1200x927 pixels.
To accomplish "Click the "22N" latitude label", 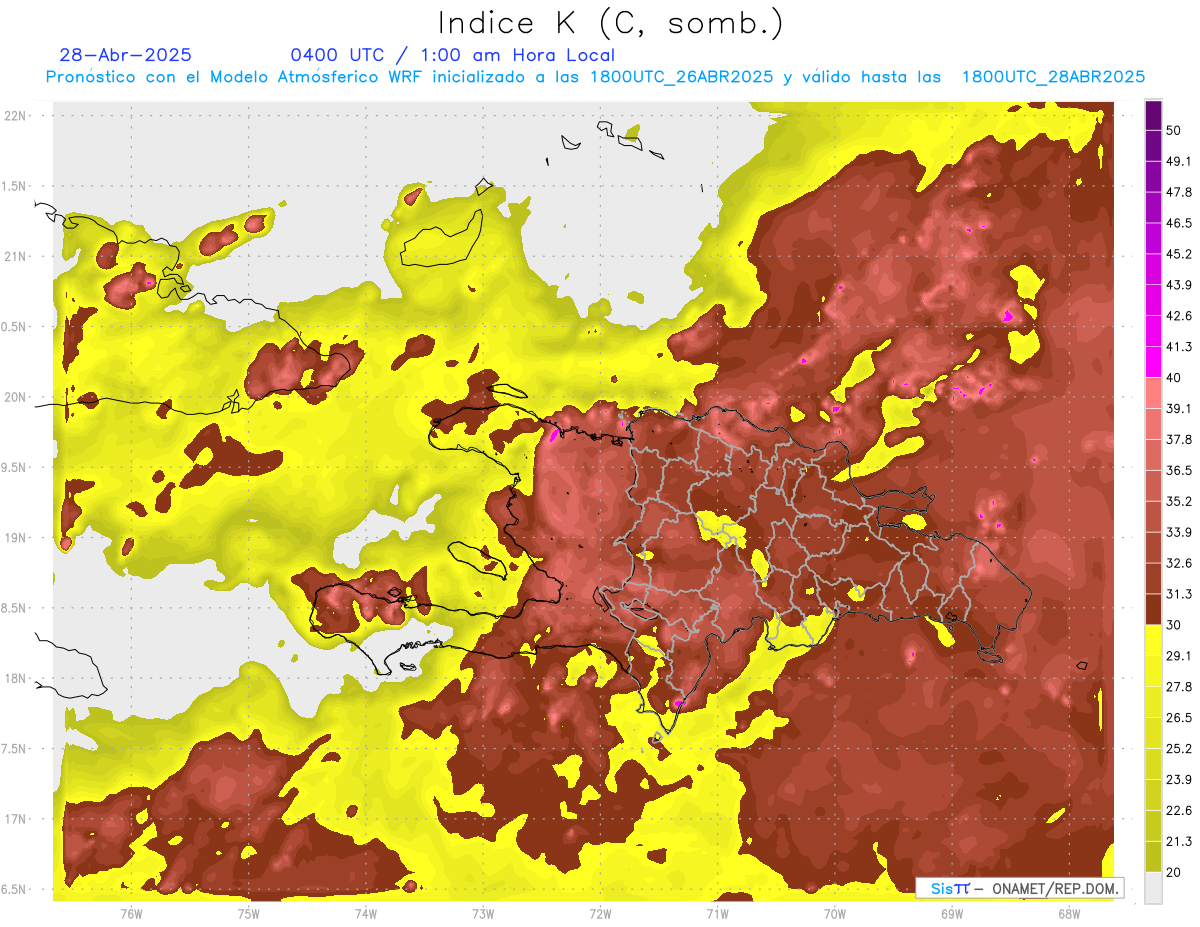I will [16, 116].
